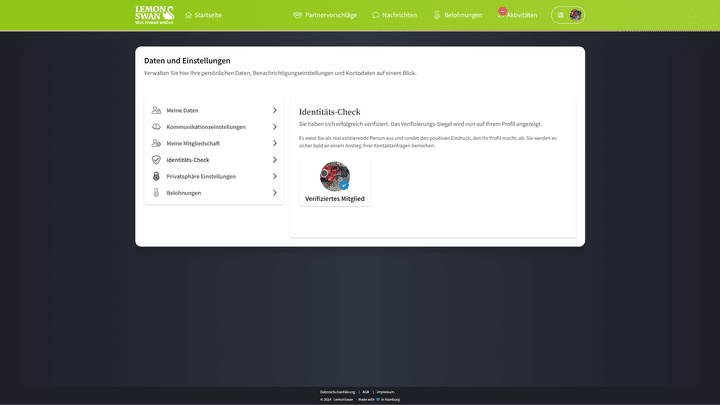
Task: Click the home icon beside Startseite
Action: pyautogui.click(x=188, y=15)
